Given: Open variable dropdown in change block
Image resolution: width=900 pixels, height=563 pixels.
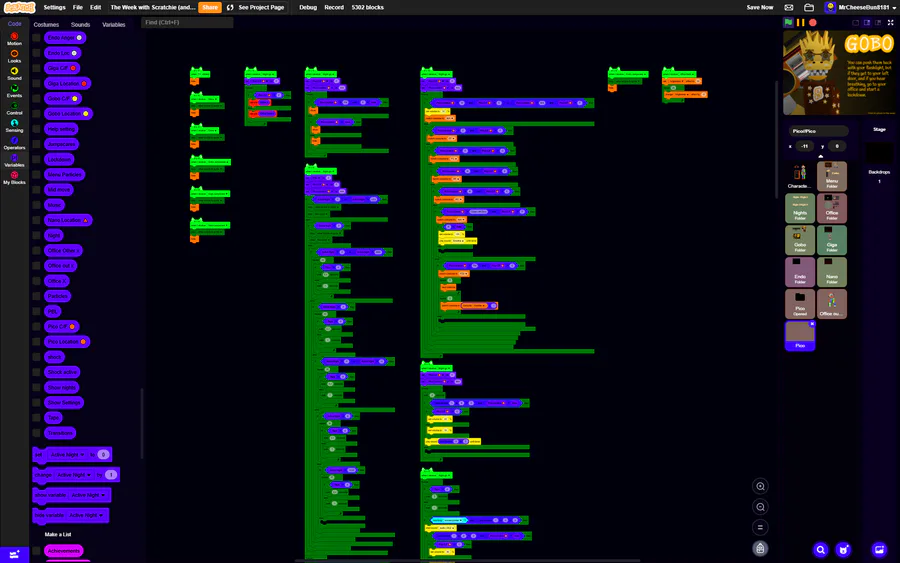Looking at the screenshot, I should 74,475.
